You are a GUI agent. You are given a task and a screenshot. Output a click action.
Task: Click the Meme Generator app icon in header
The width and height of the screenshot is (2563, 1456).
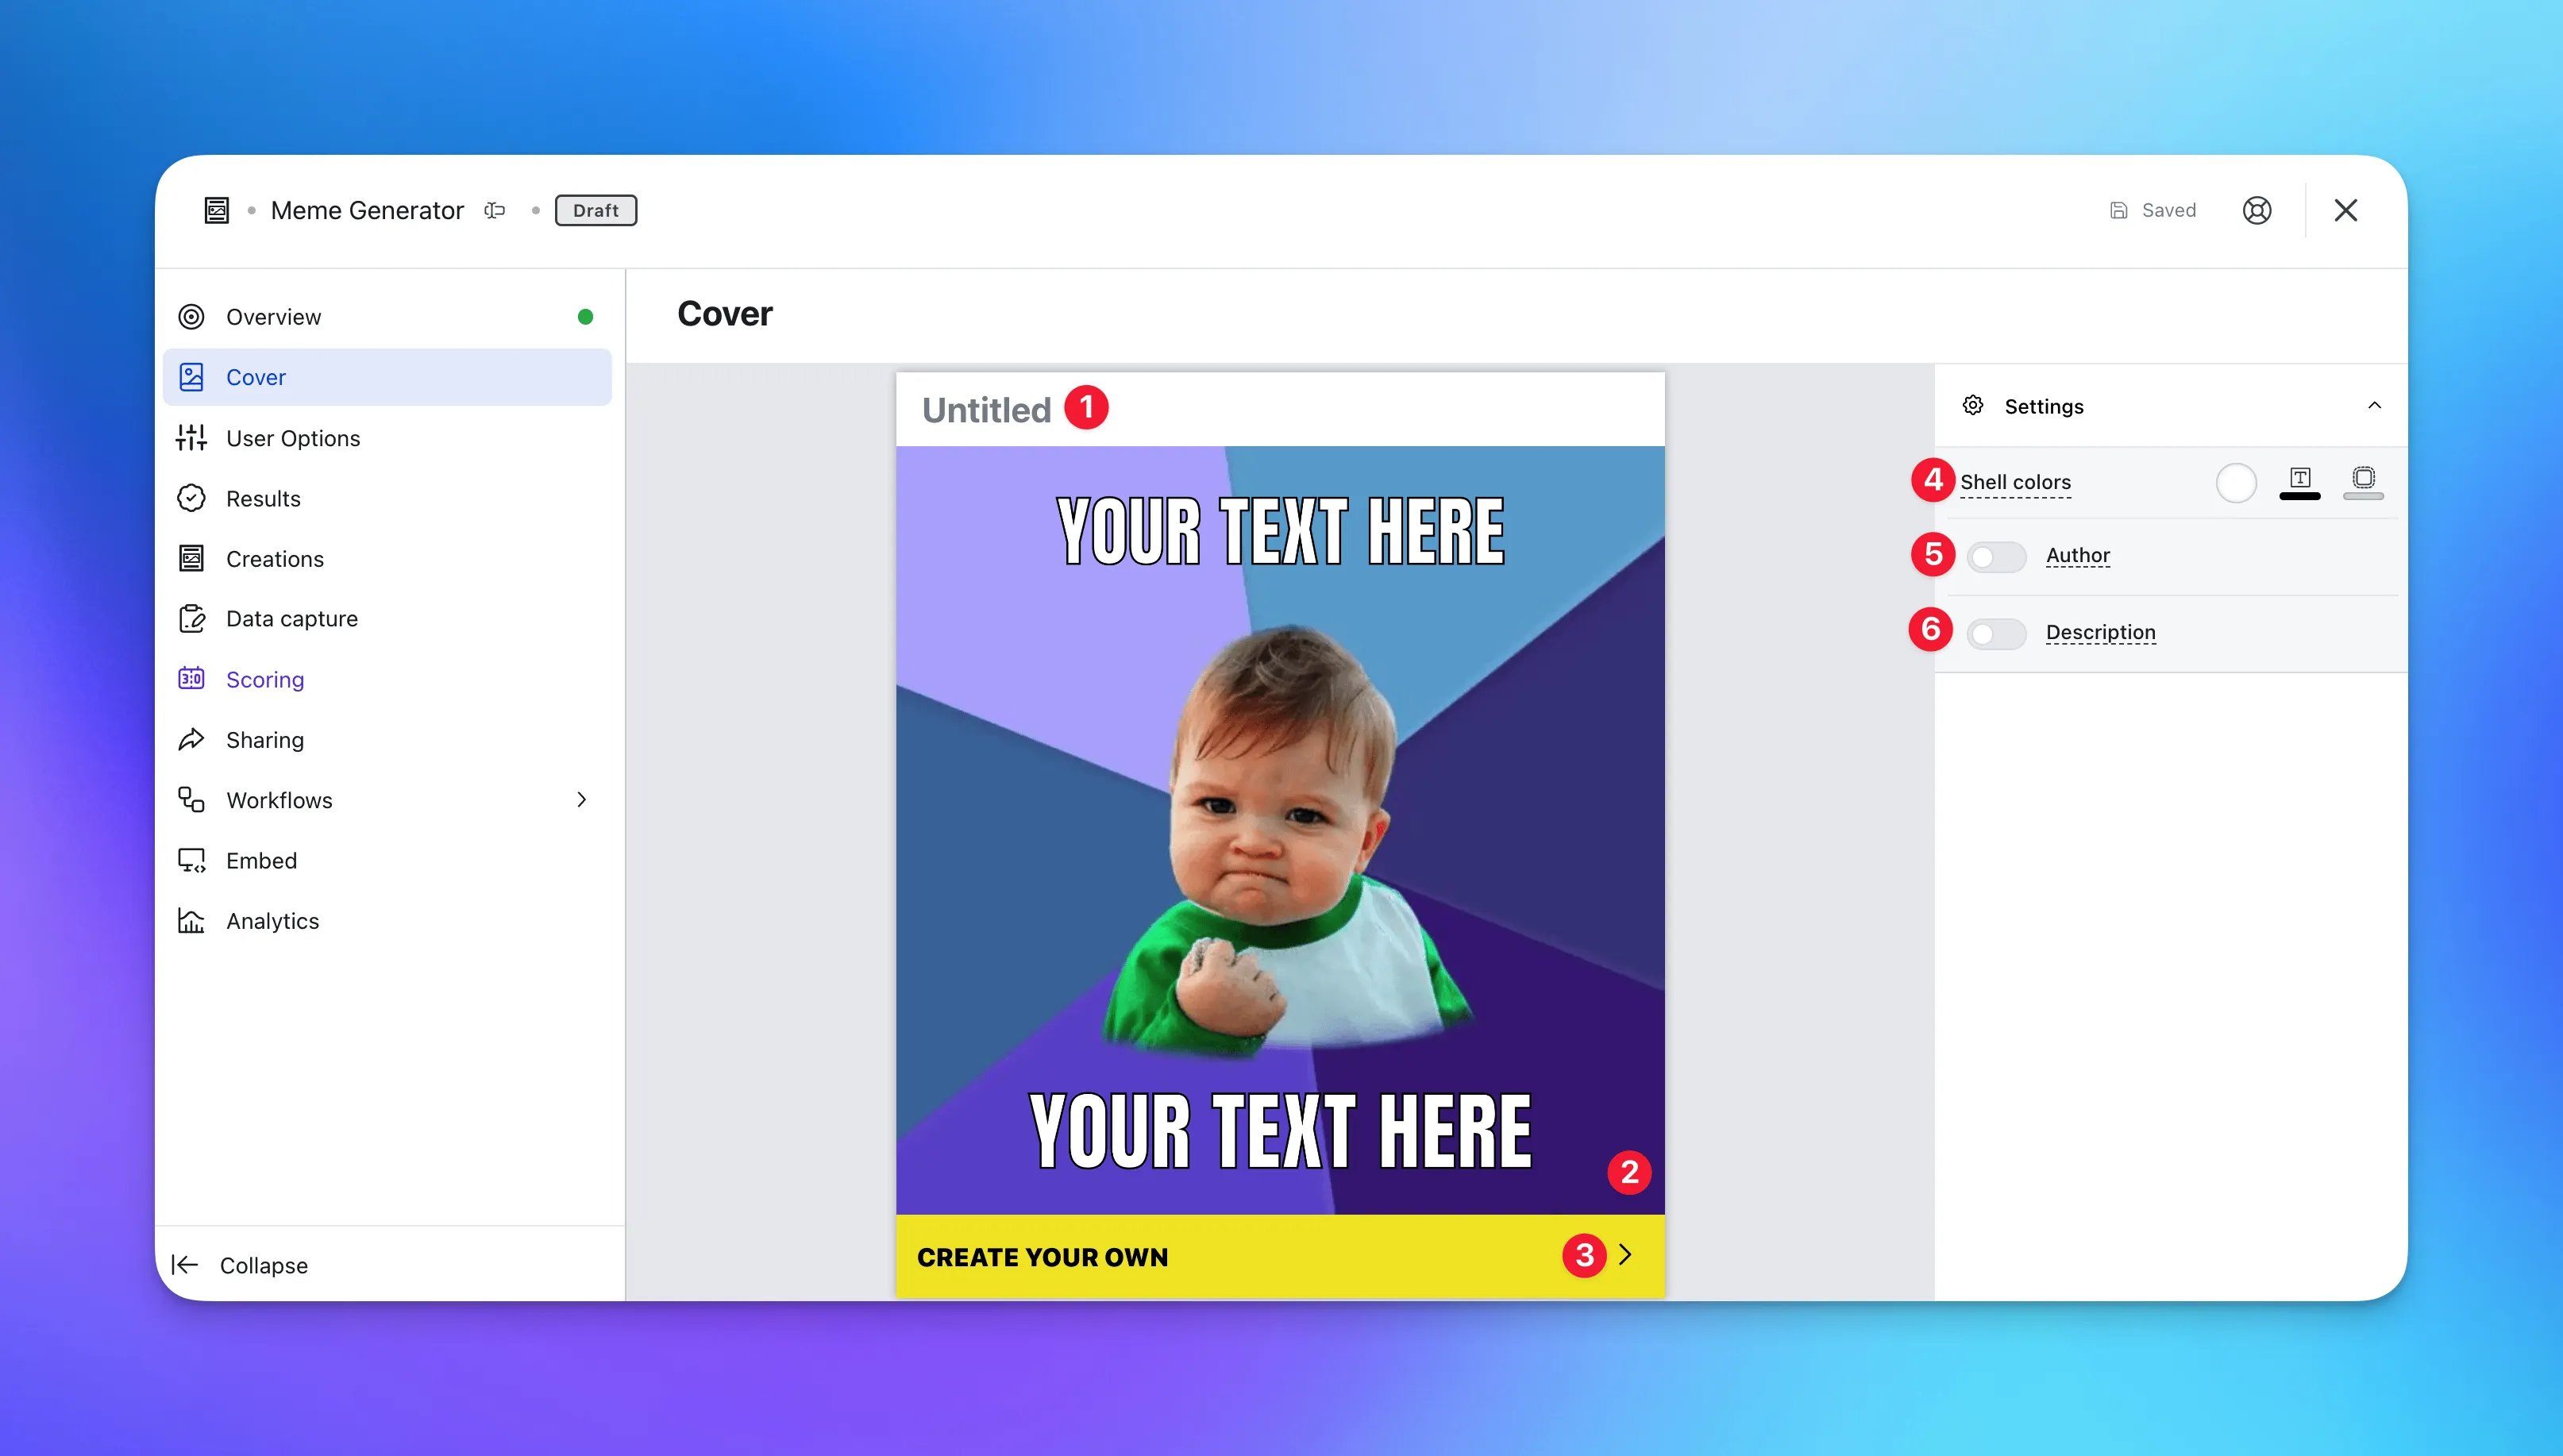[x=217, y=210]
